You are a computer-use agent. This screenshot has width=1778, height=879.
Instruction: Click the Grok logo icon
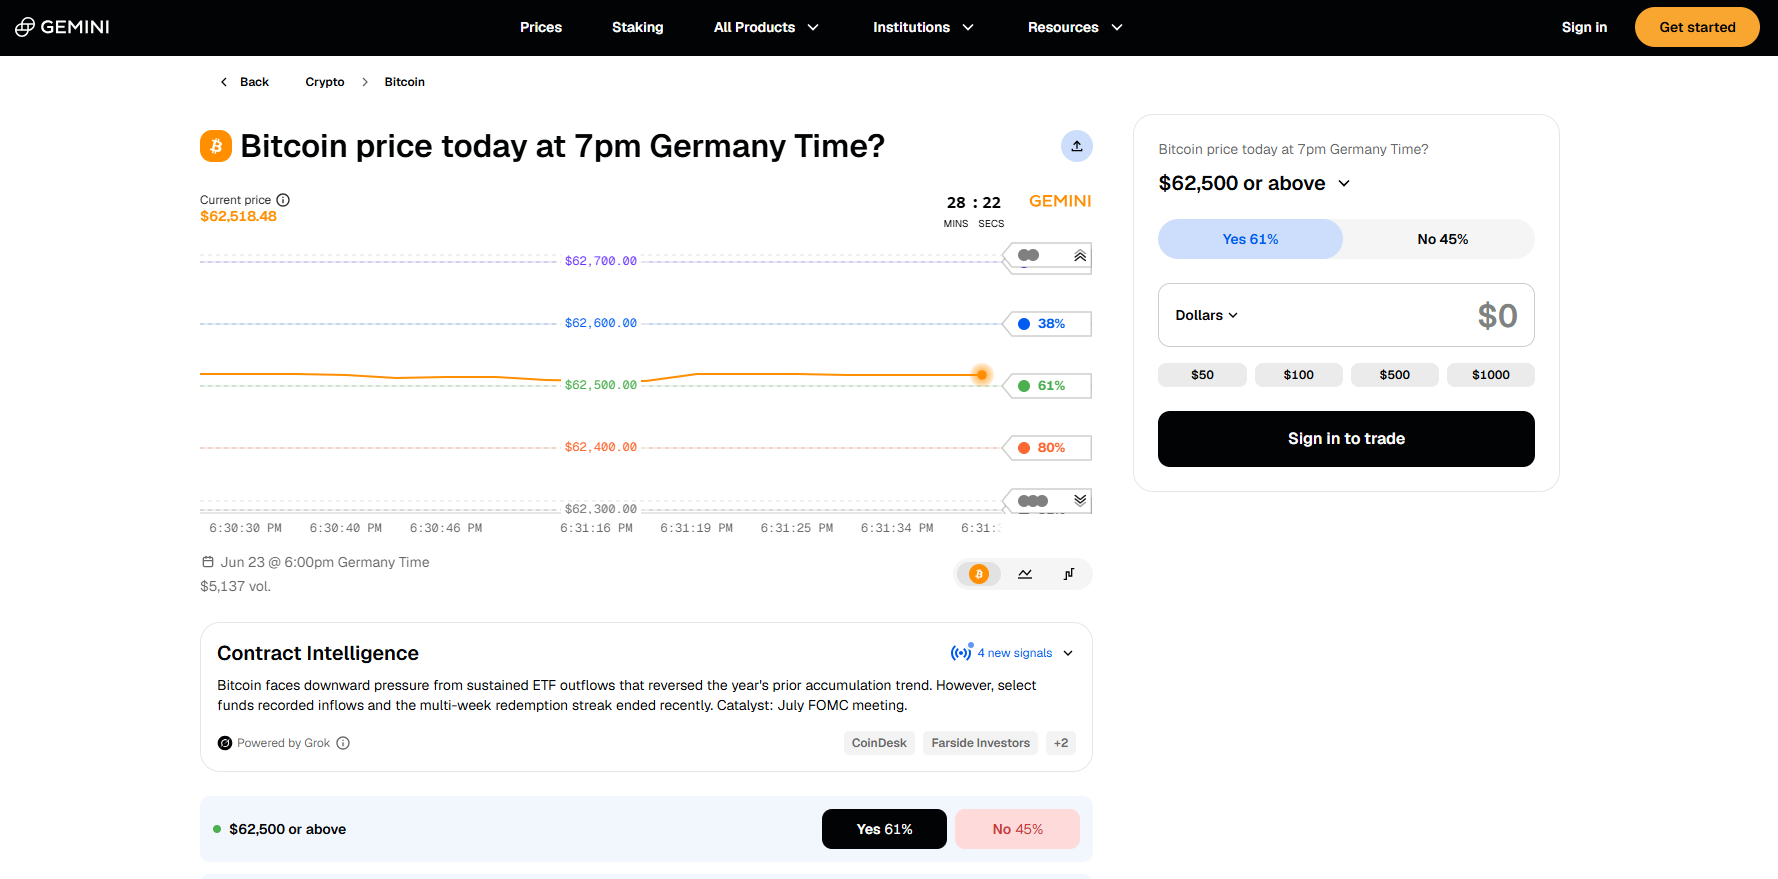225,743
